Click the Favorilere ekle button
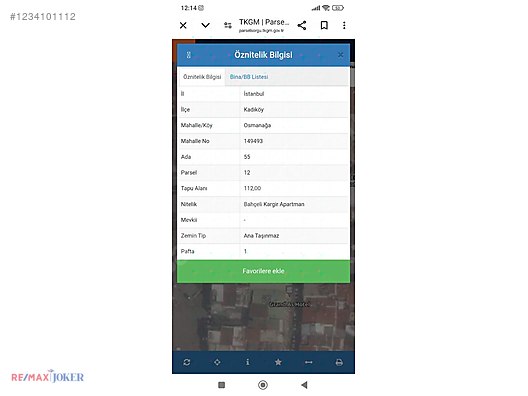This screenshot has width=528, height=396. click(x=263, y=271)
